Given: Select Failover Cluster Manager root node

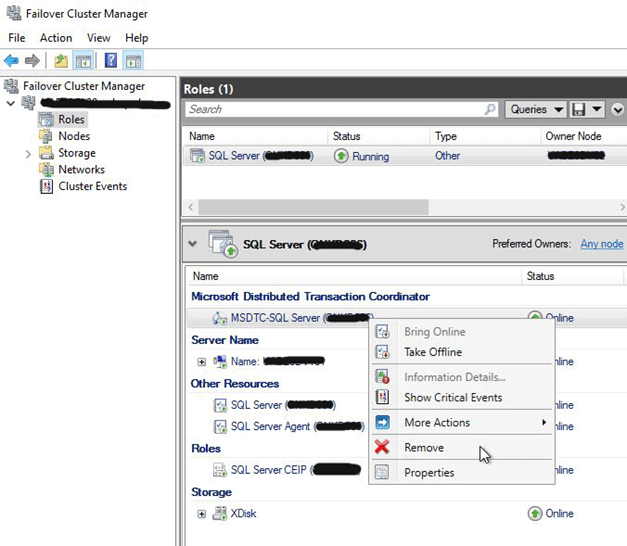Looking at the screenshot, I should [x=84, y=86].
